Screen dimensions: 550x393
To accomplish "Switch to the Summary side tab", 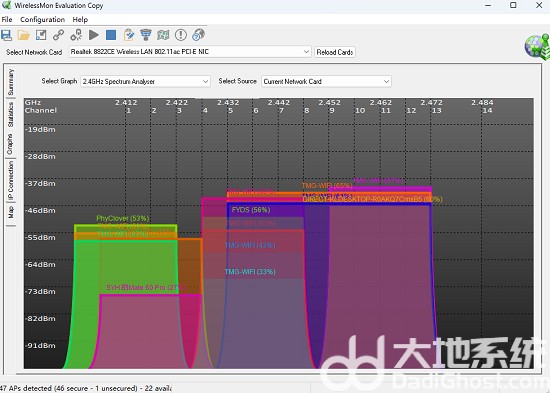I will pos(11,82).
